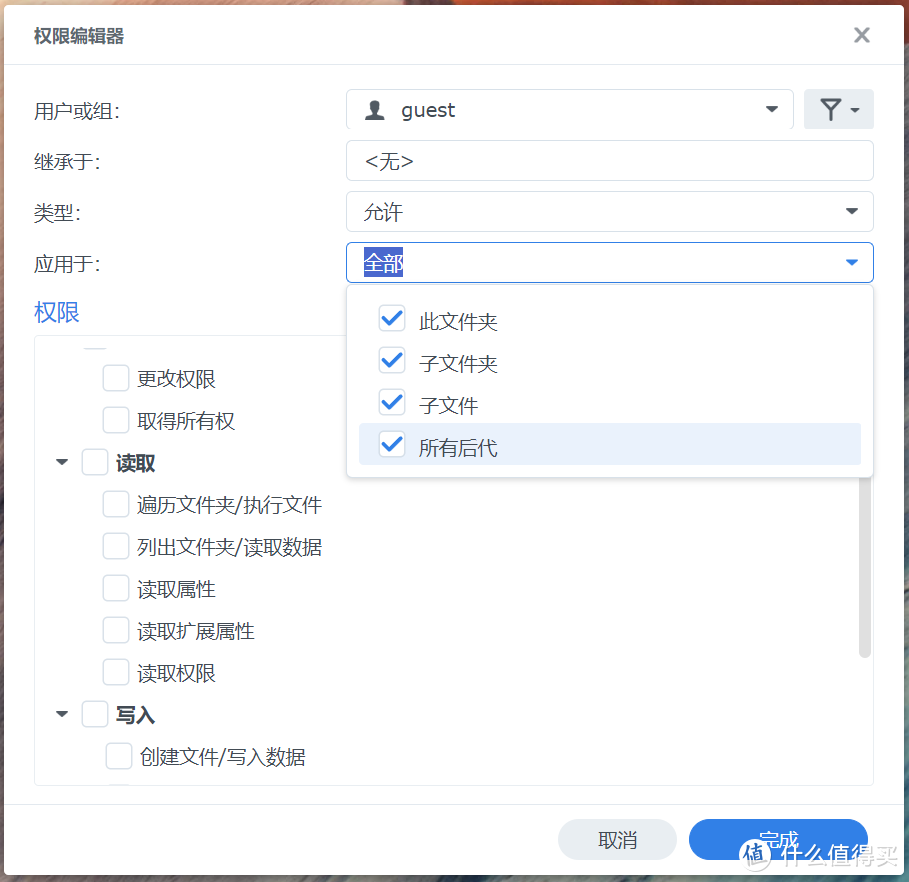Screen dimensions: 909x882
Task: Open the 类型 dropdown showing 允许
Action: (x=851, y=211)
